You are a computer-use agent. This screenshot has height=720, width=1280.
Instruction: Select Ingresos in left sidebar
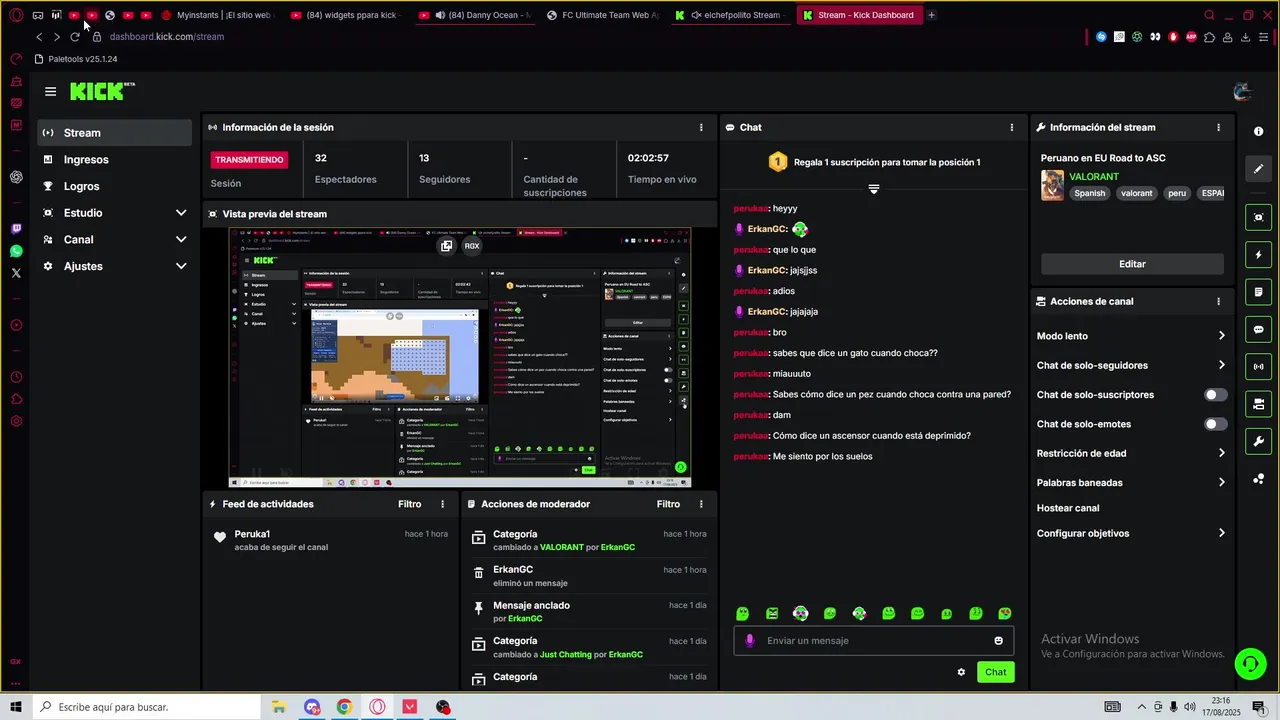click(x=115, y=160)
